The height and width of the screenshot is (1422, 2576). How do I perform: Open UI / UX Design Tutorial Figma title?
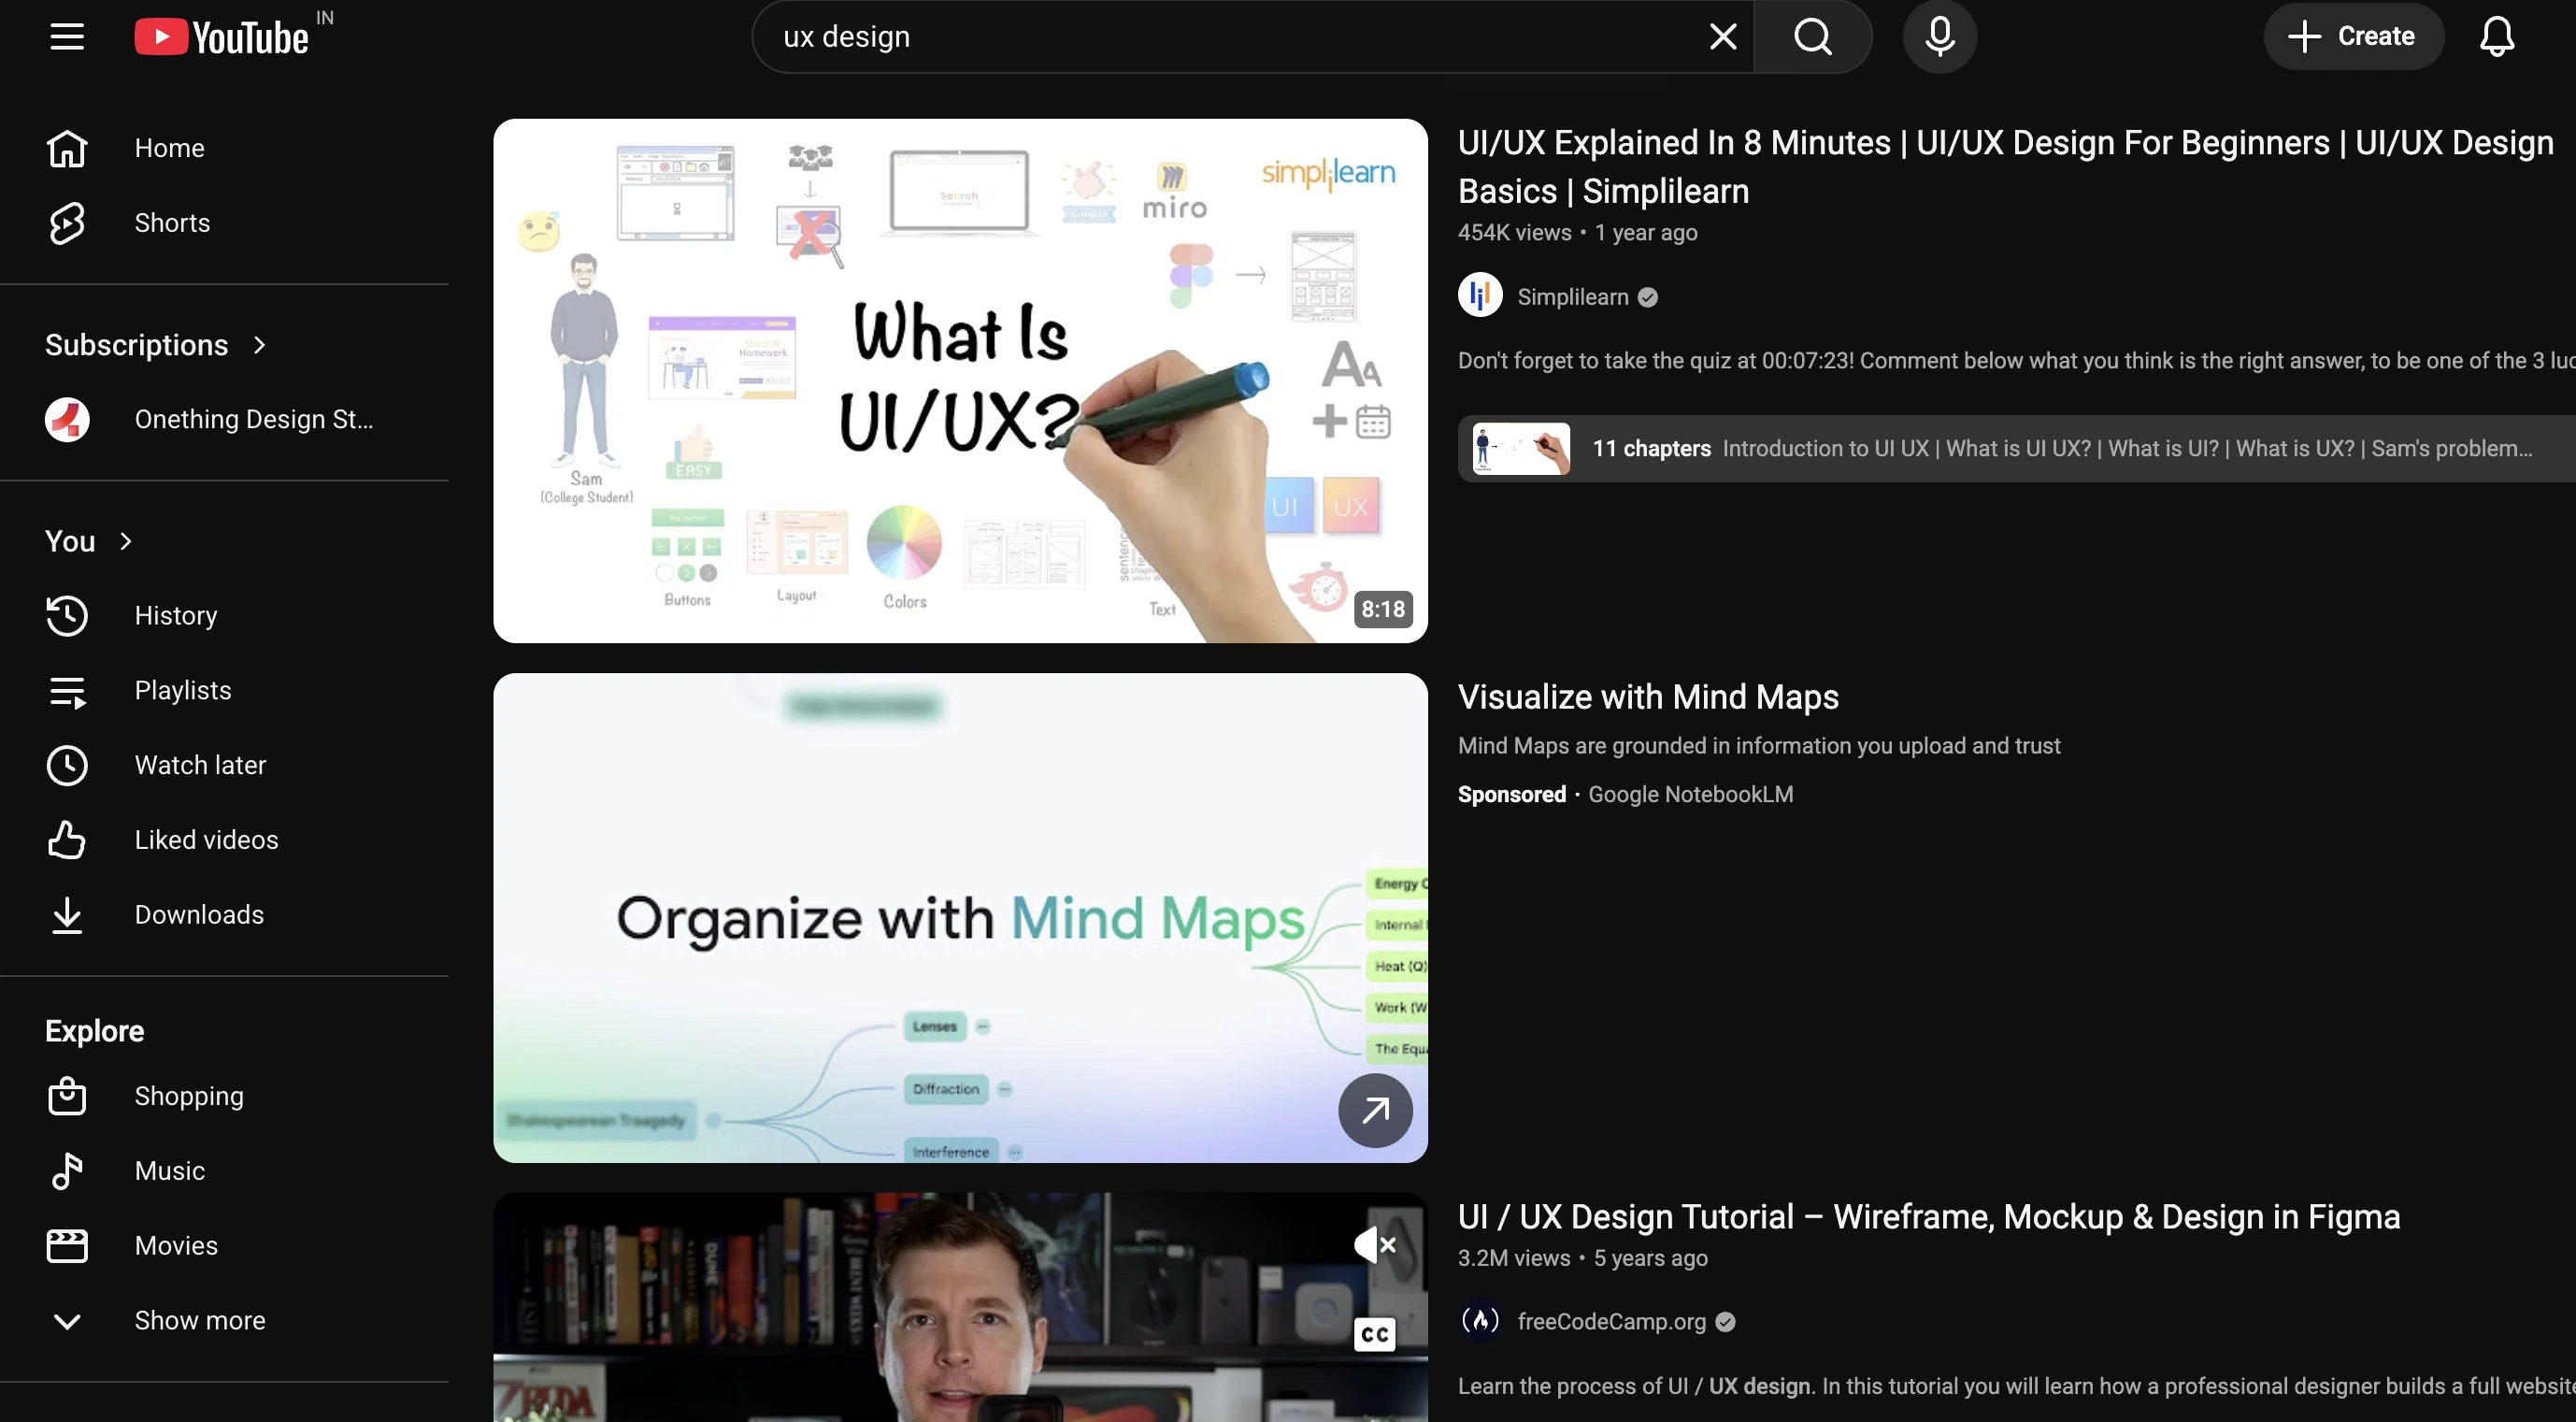point(1929,1217)
